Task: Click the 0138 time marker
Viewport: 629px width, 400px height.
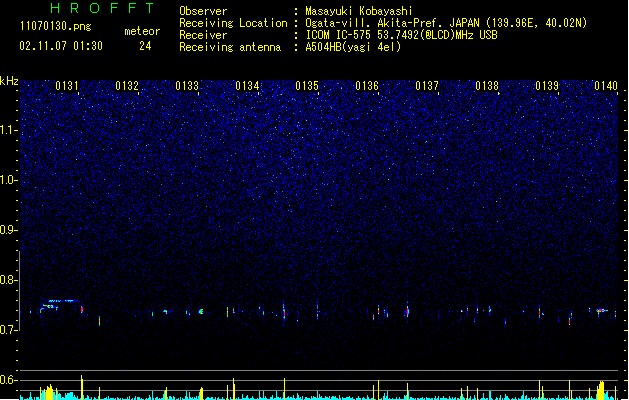Action: click(487, 86)
